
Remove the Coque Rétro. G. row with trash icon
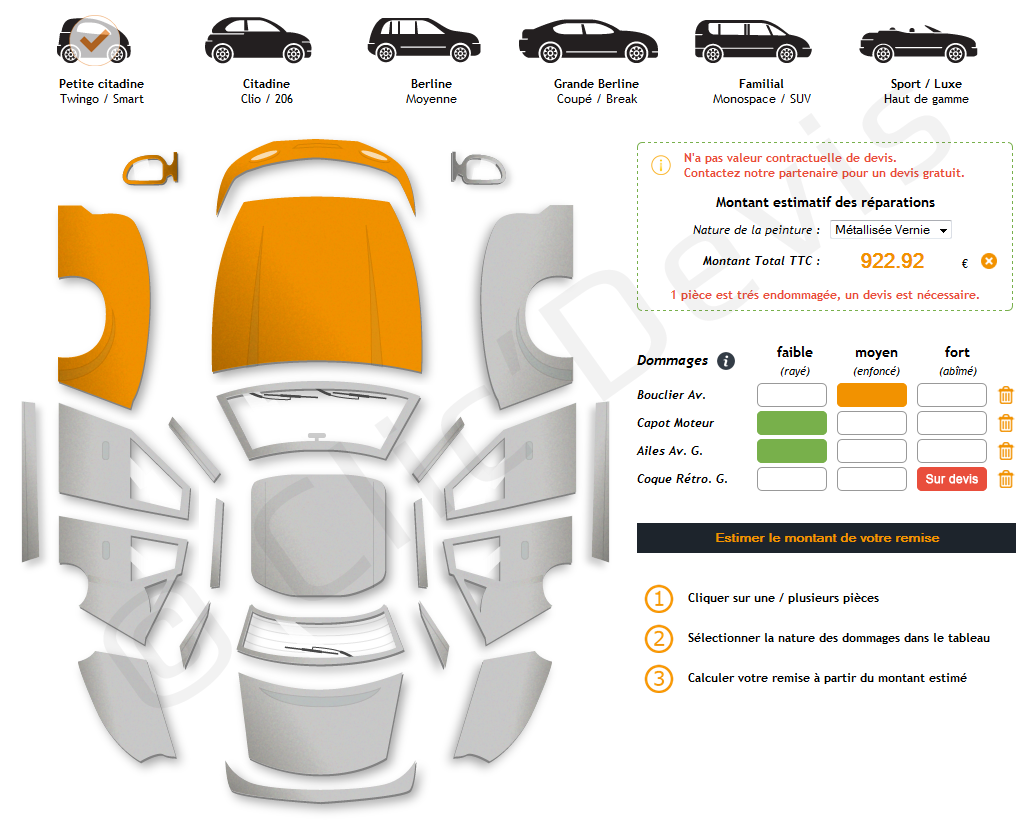1006,479
